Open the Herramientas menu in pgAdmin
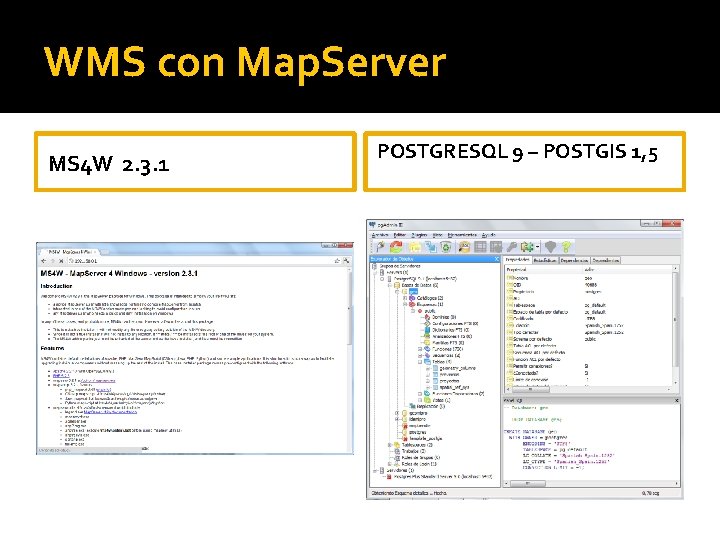Screen dimensions: 720x540 pos(462,235)
